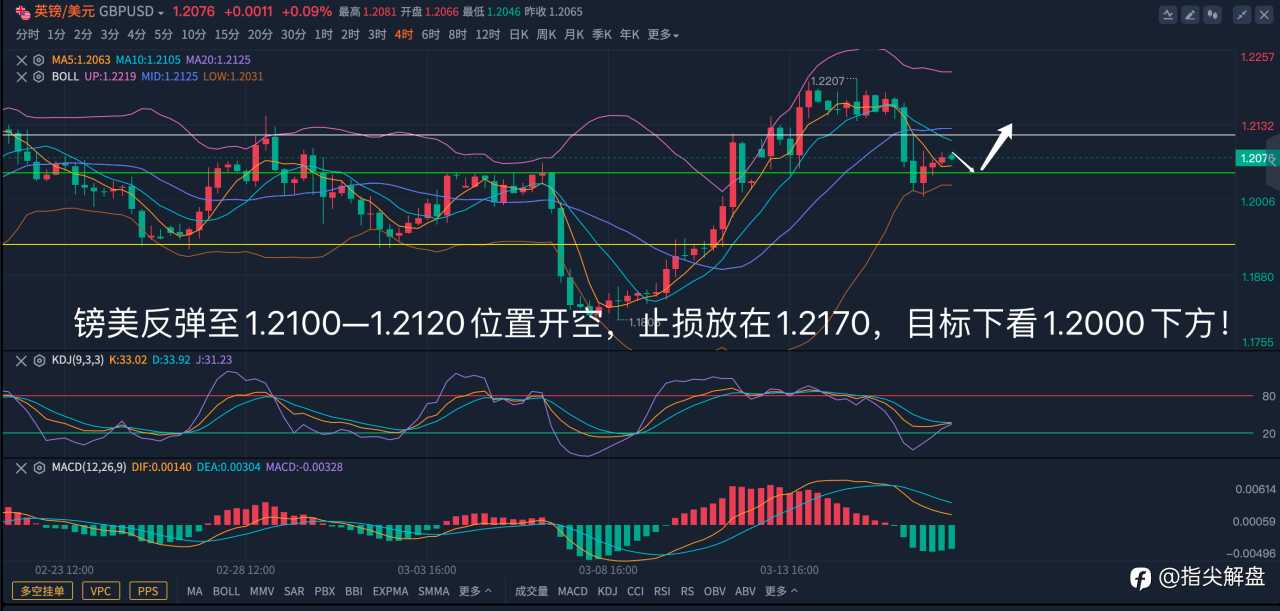1280x611 pixels.
Task: Select the SAR main indicator
Action: (293, 591)
